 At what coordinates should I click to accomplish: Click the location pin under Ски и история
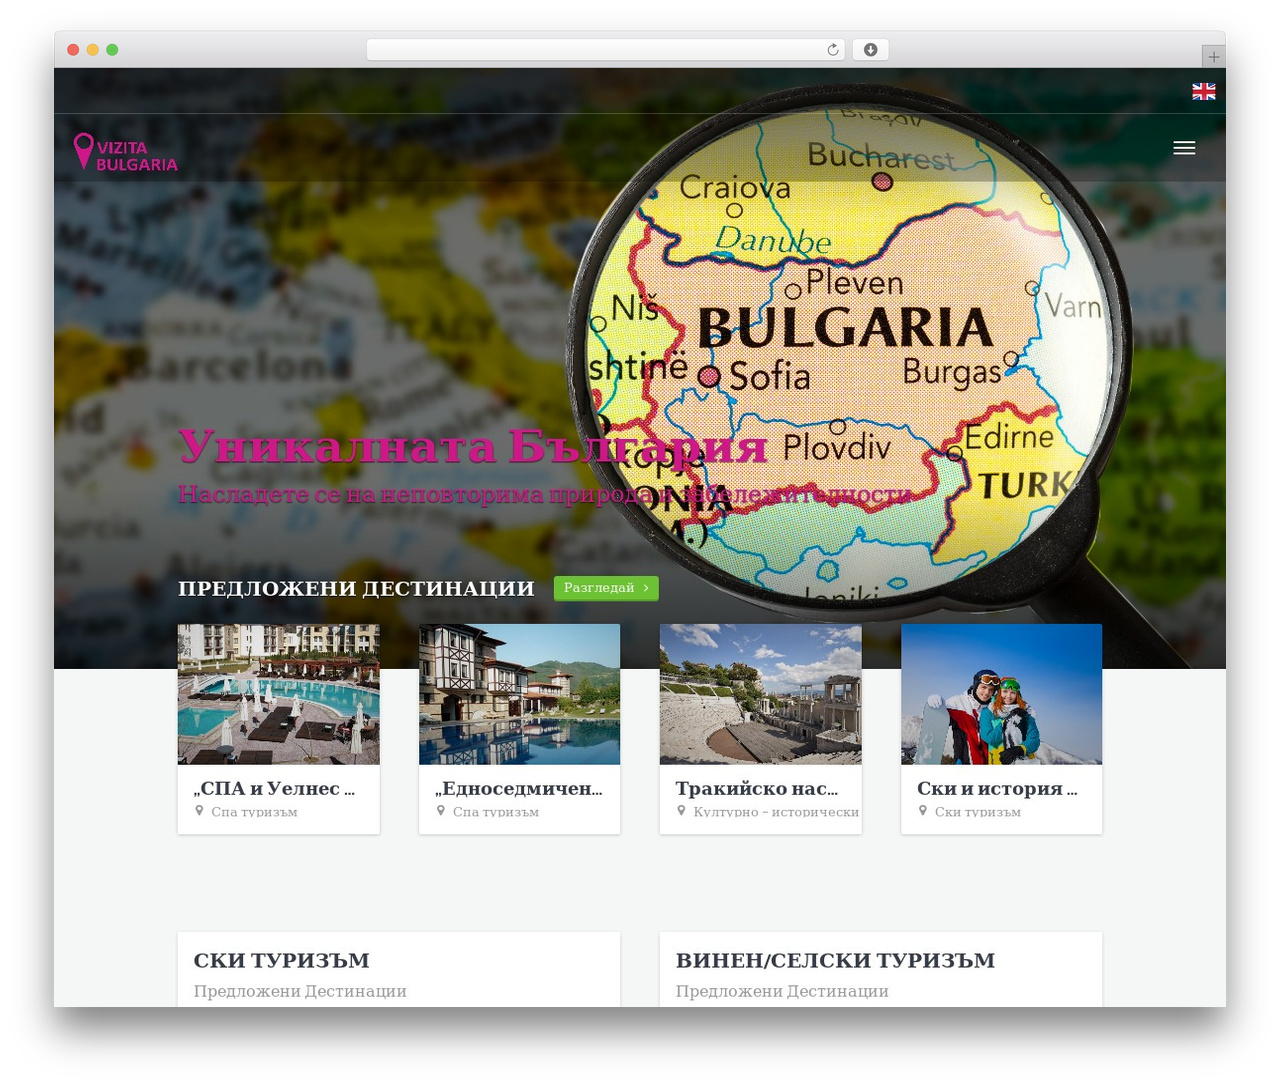coord(923,811)
